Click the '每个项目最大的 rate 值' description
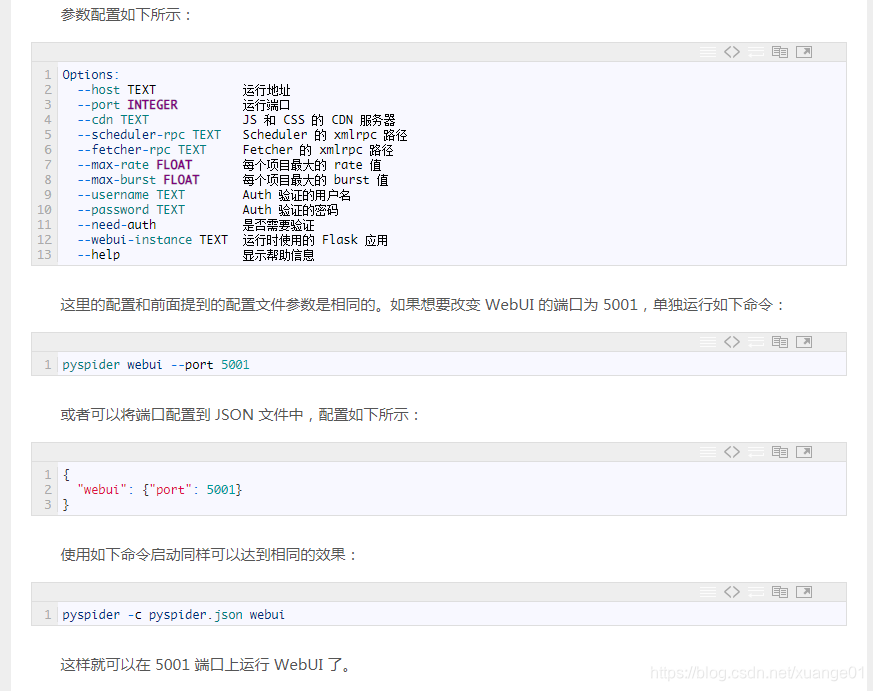 point(312,165)
